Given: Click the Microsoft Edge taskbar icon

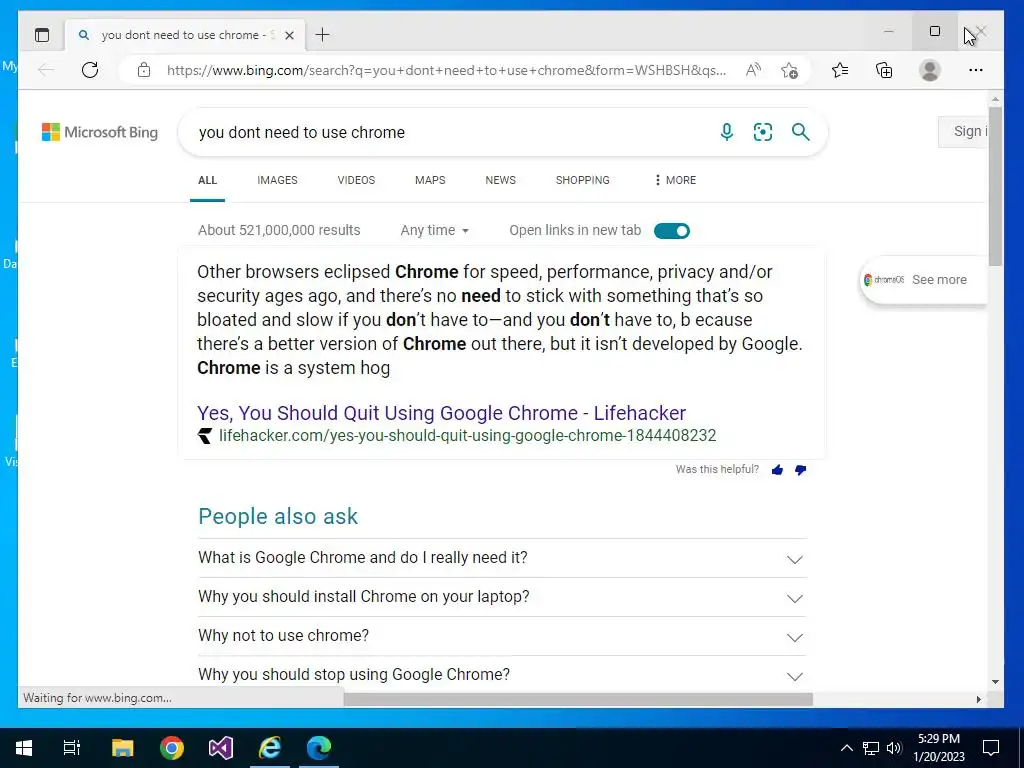Looking at the screenshot, I should [x=319, y=748].
